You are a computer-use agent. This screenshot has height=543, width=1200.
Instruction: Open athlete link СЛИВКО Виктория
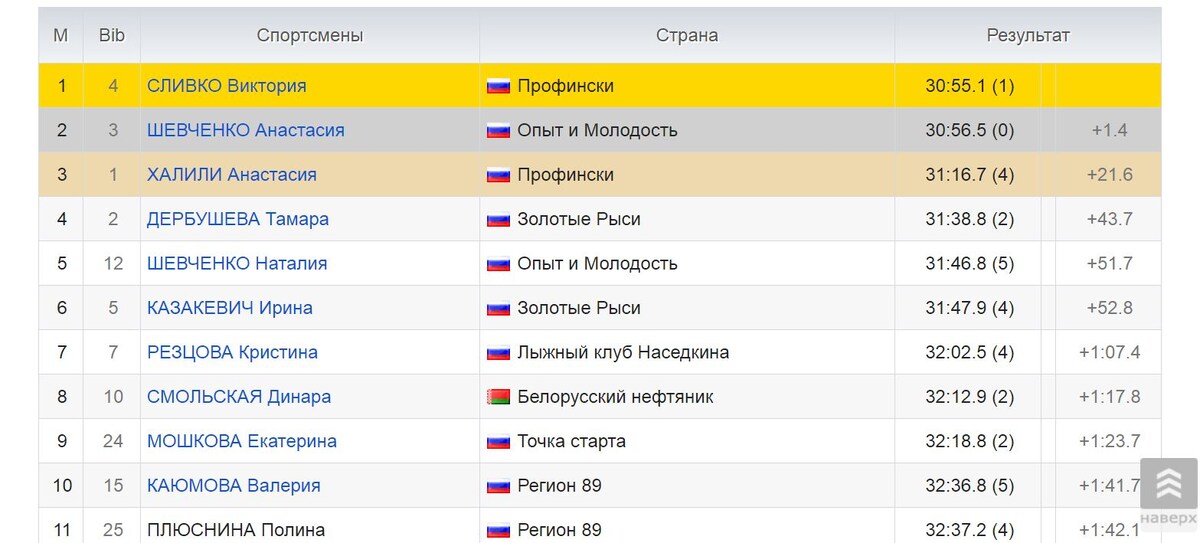coord(227,86)
